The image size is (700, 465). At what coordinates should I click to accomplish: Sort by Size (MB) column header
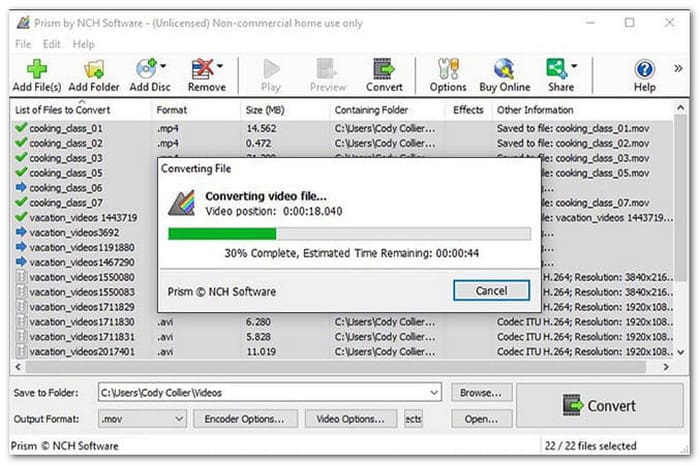pos(265,110)
